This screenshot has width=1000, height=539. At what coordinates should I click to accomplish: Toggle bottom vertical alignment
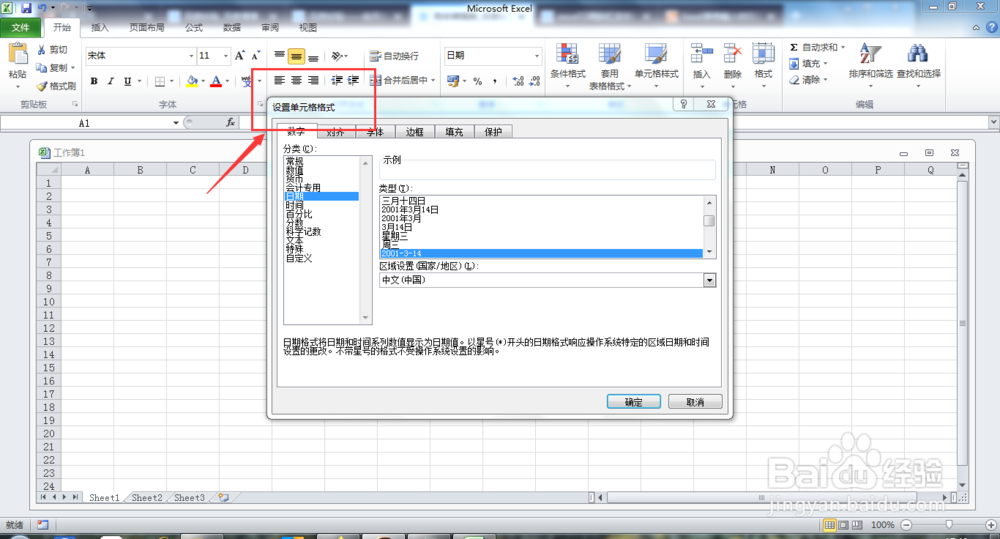tap(313, 56)
